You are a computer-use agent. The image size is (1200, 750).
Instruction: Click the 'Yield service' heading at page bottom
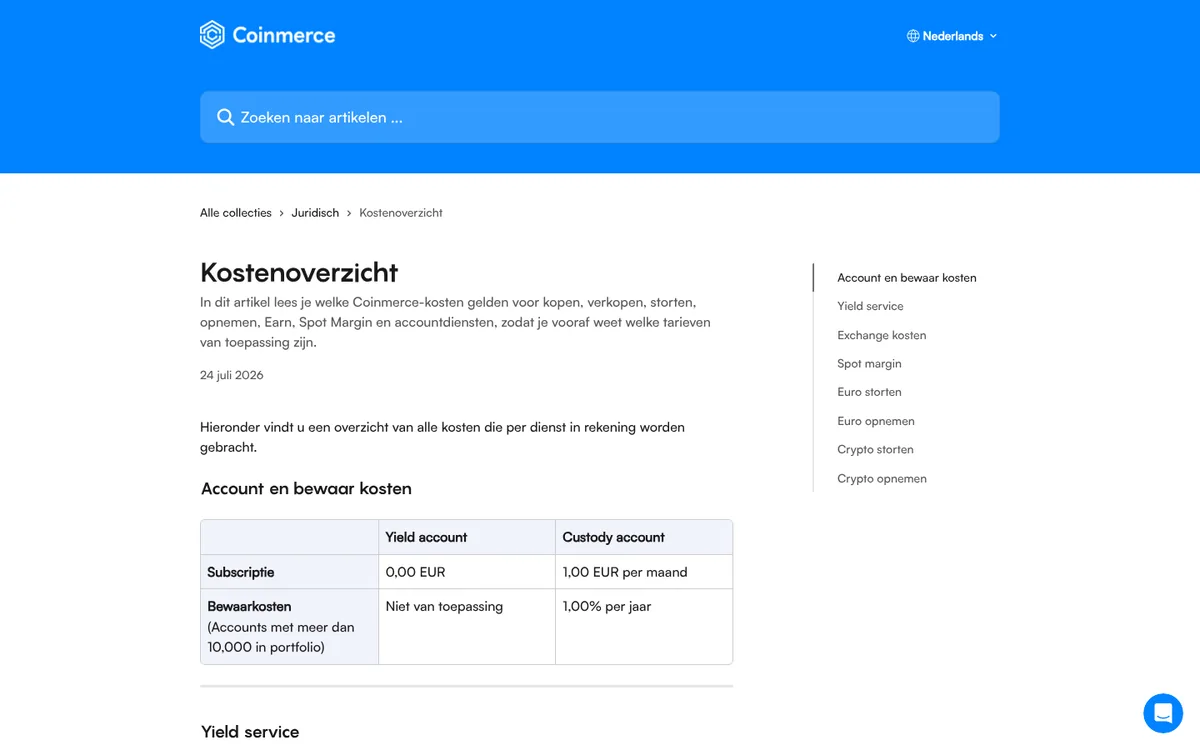click(x=250, y=732)
